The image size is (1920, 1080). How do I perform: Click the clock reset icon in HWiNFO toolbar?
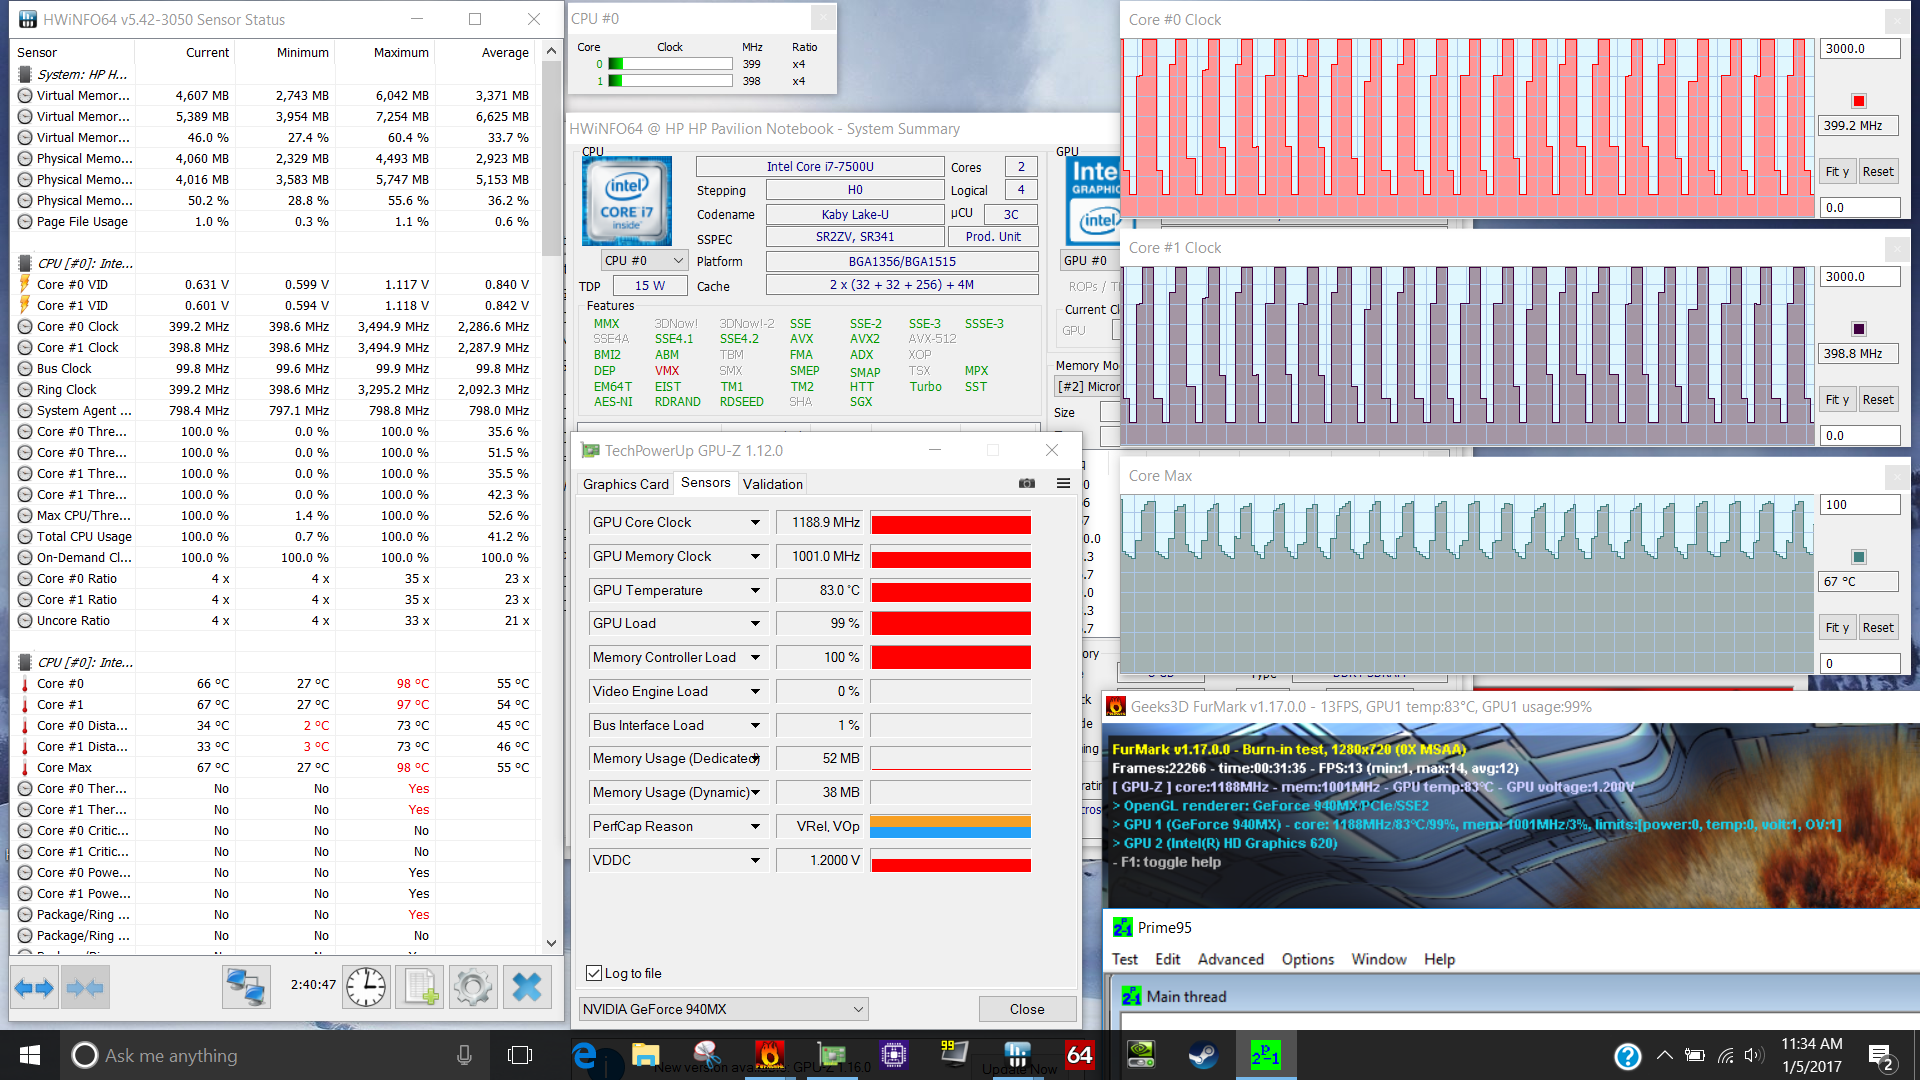(366, 988)
